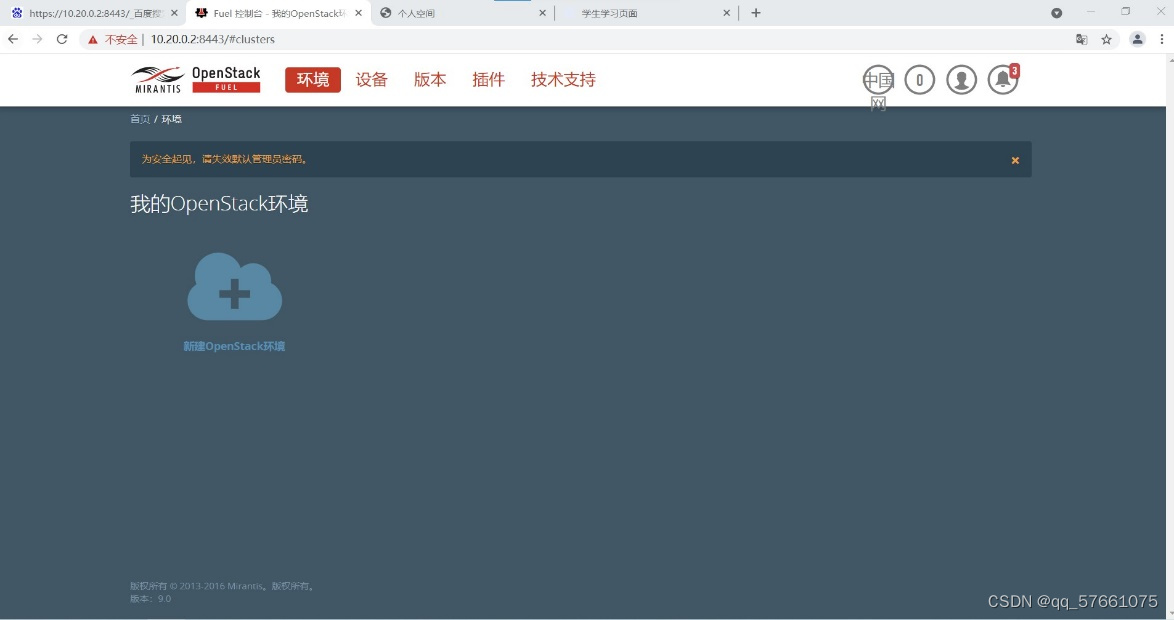Bookmark the page using the star icon

1106,39
